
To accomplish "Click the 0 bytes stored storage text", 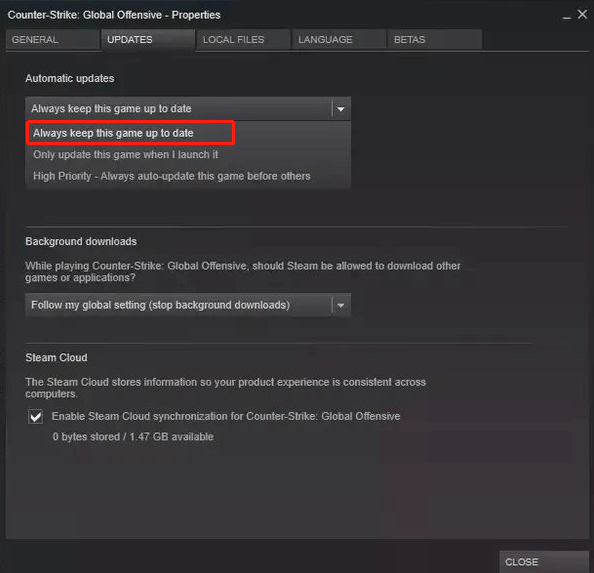I will coord(133,437).
